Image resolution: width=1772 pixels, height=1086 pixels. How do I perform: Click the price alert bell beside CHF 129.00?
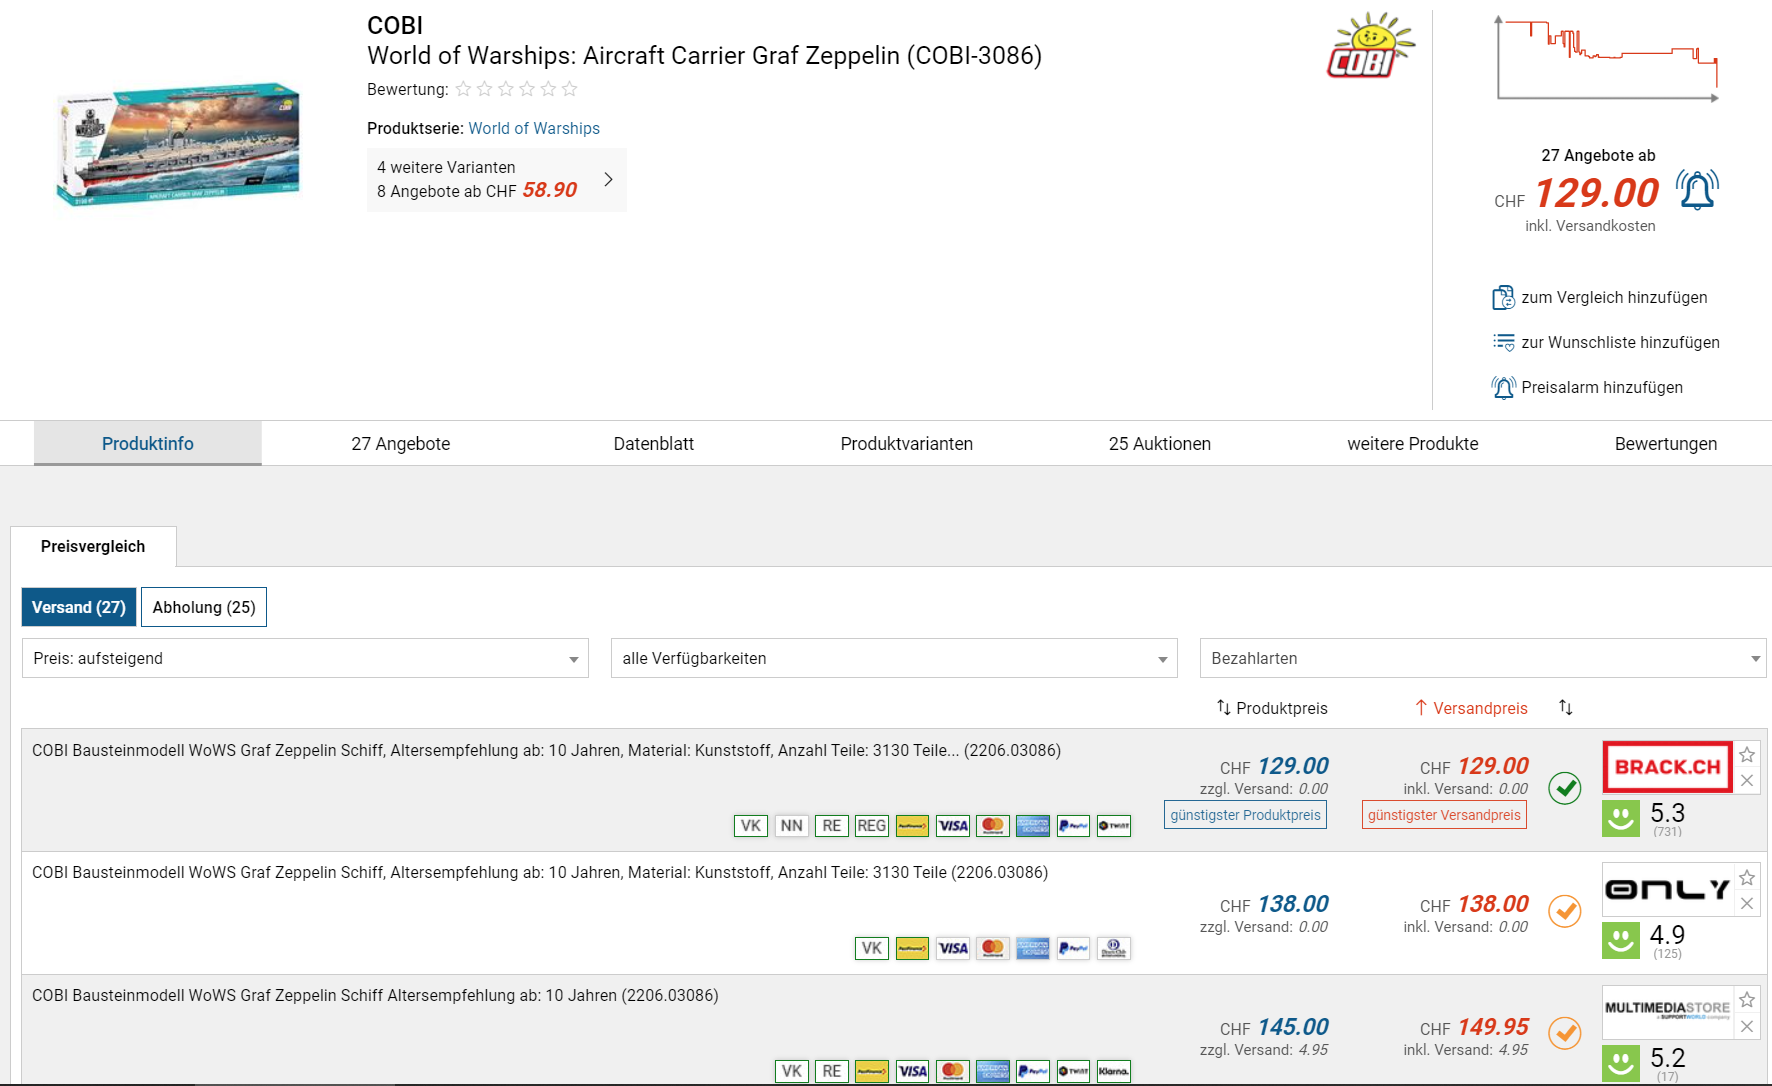coord(1697,190)
